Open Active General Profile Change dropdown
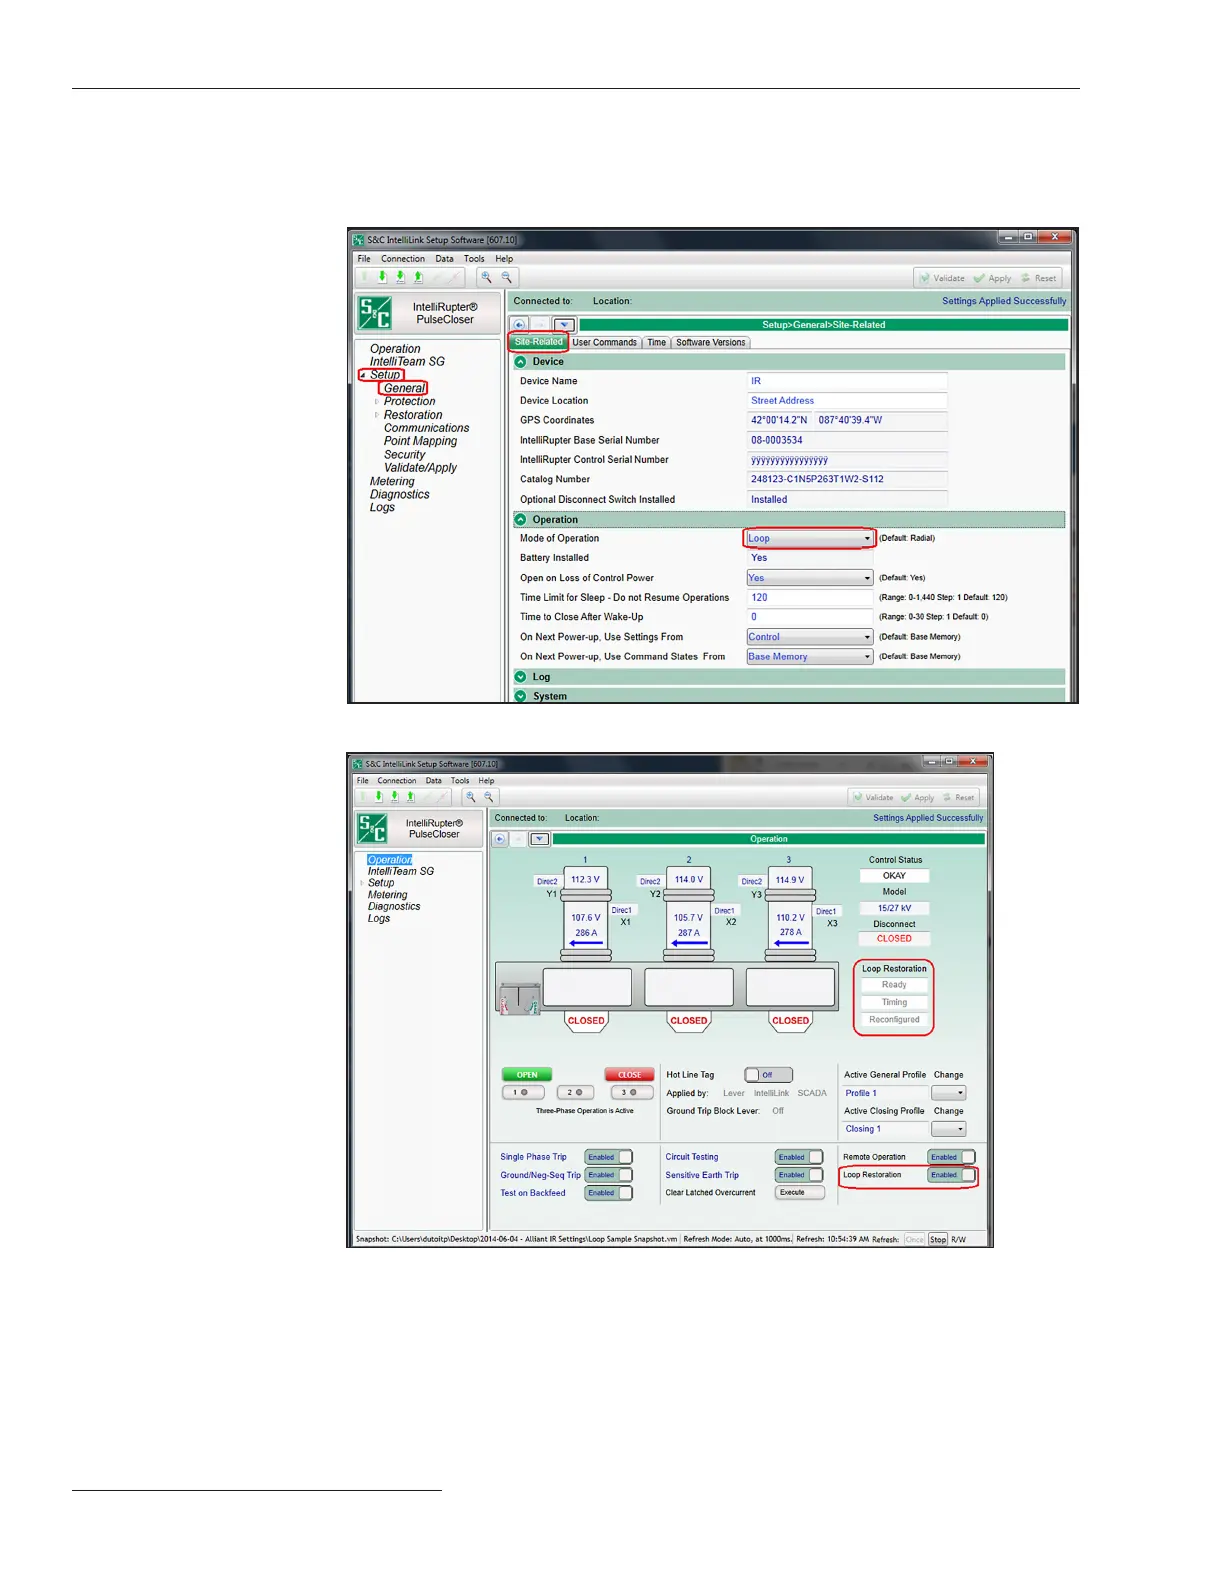The height and width of the screenshot is (1584, 1224). (949, 1093)
